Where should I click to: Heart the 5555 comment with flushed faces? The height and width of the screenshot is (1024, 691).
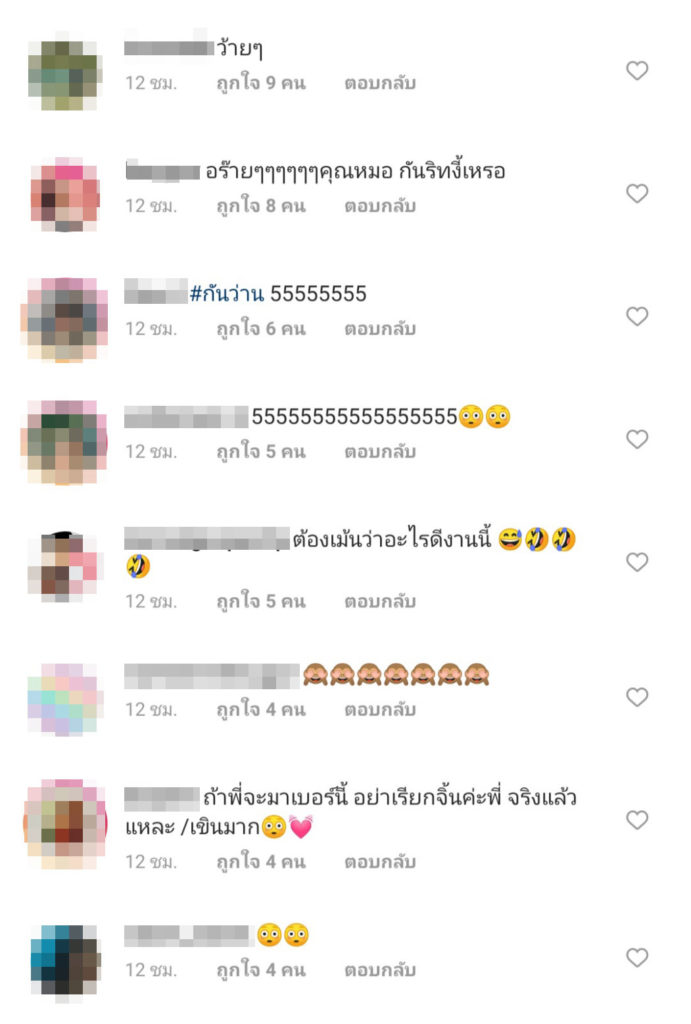(637, 438)
